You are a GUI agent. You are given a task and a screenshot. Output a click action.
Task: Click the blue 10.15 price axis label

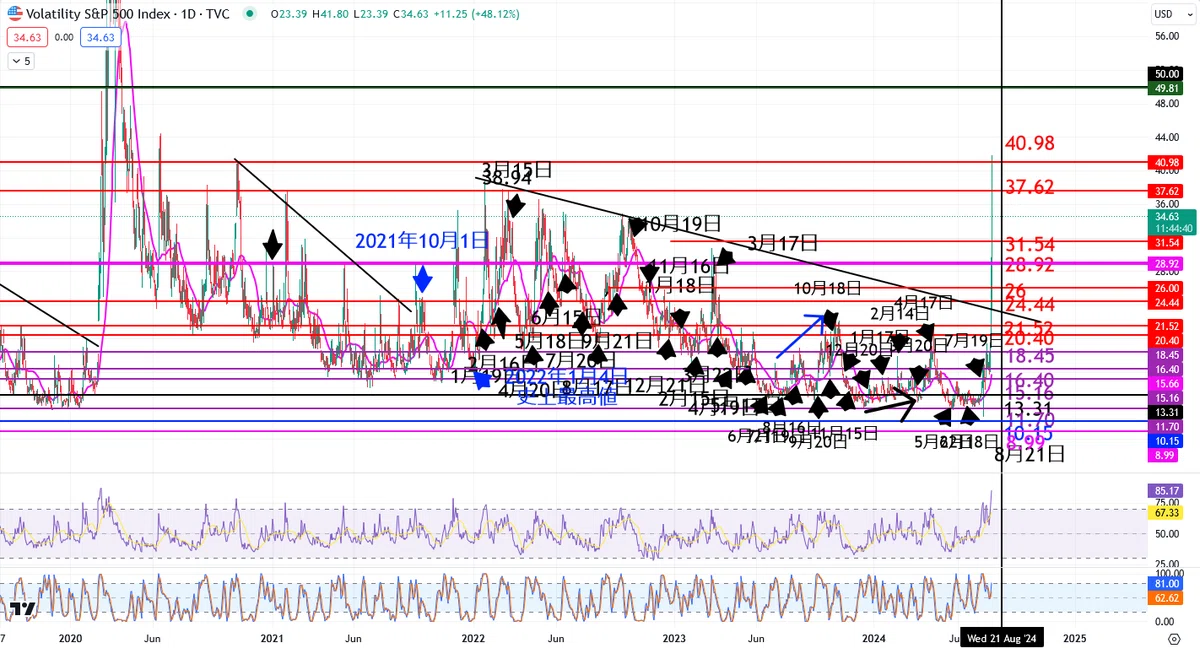click(1167, 440)
